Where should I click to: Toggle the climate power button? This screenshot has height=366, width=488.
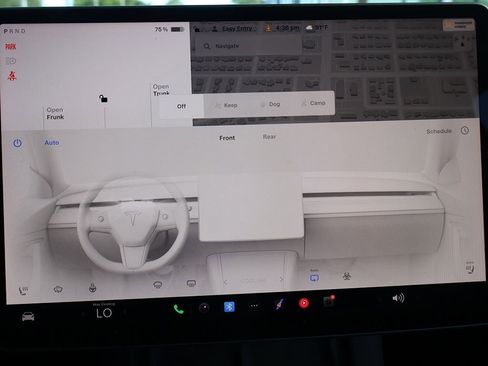click(17, 143)
